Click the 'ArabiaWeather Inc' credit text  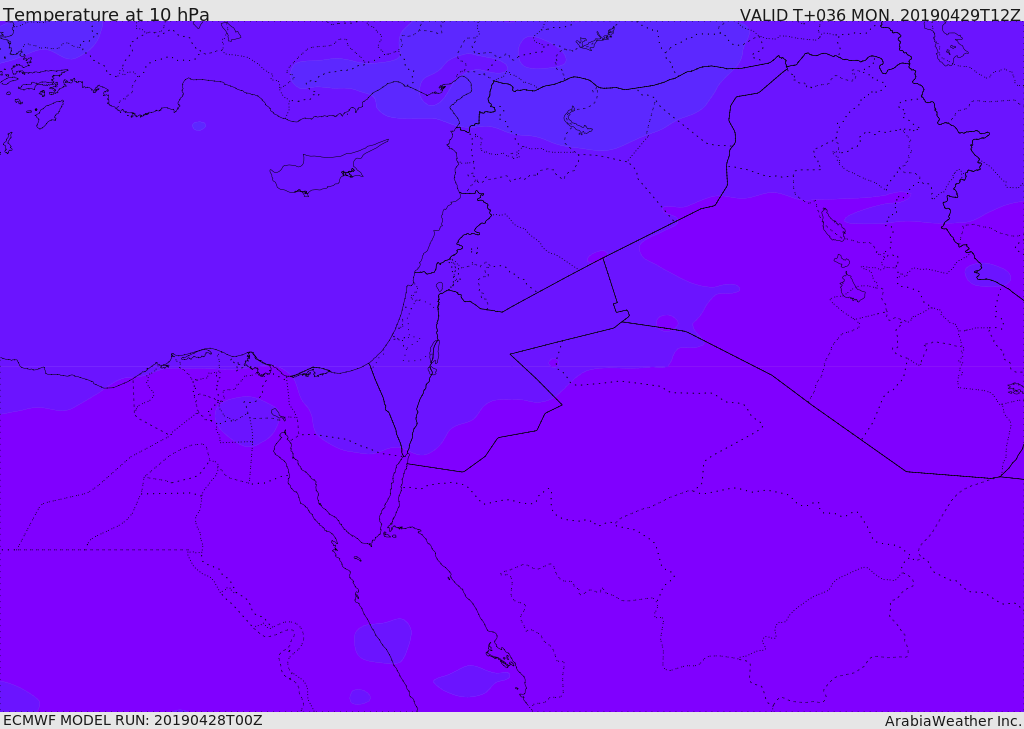click(953, 721)
